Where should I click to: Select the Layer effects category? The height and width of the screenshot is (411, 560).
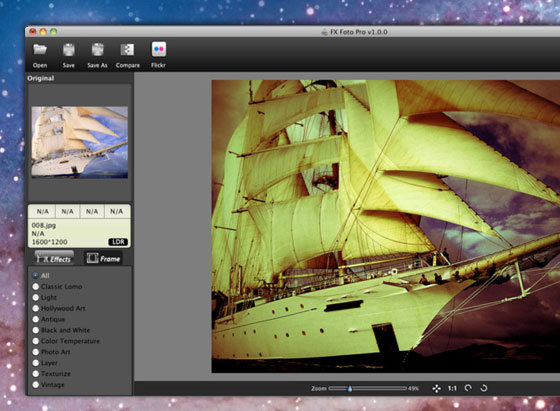[x=36, y=363]
